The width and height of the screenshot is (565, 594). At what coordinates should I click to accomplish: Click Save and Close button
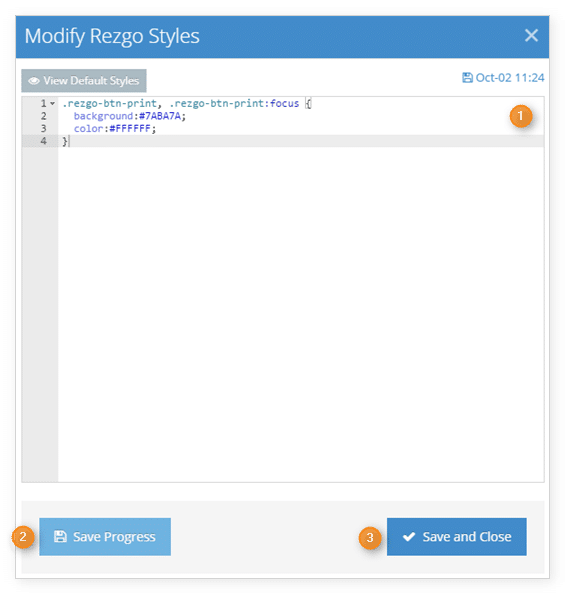click(456, 536)
